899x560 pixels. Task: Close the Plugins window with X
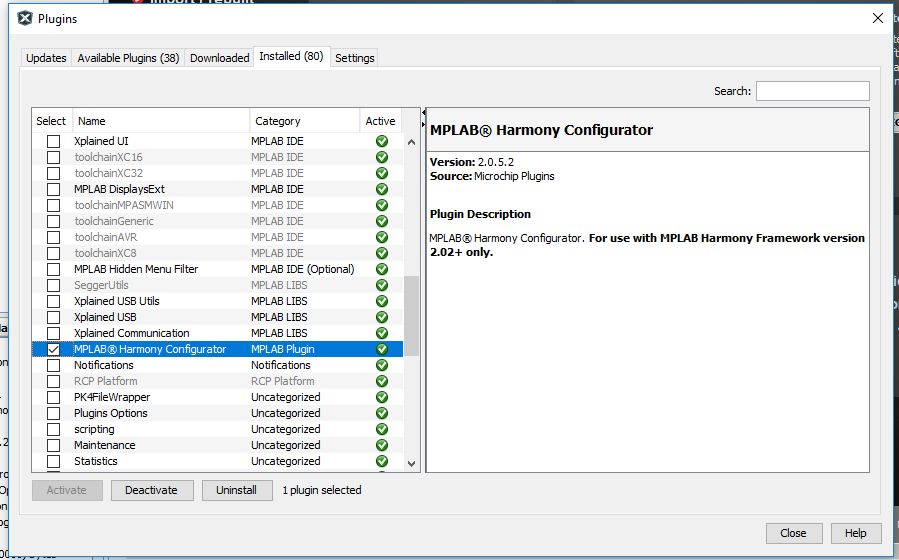[877, 18]
